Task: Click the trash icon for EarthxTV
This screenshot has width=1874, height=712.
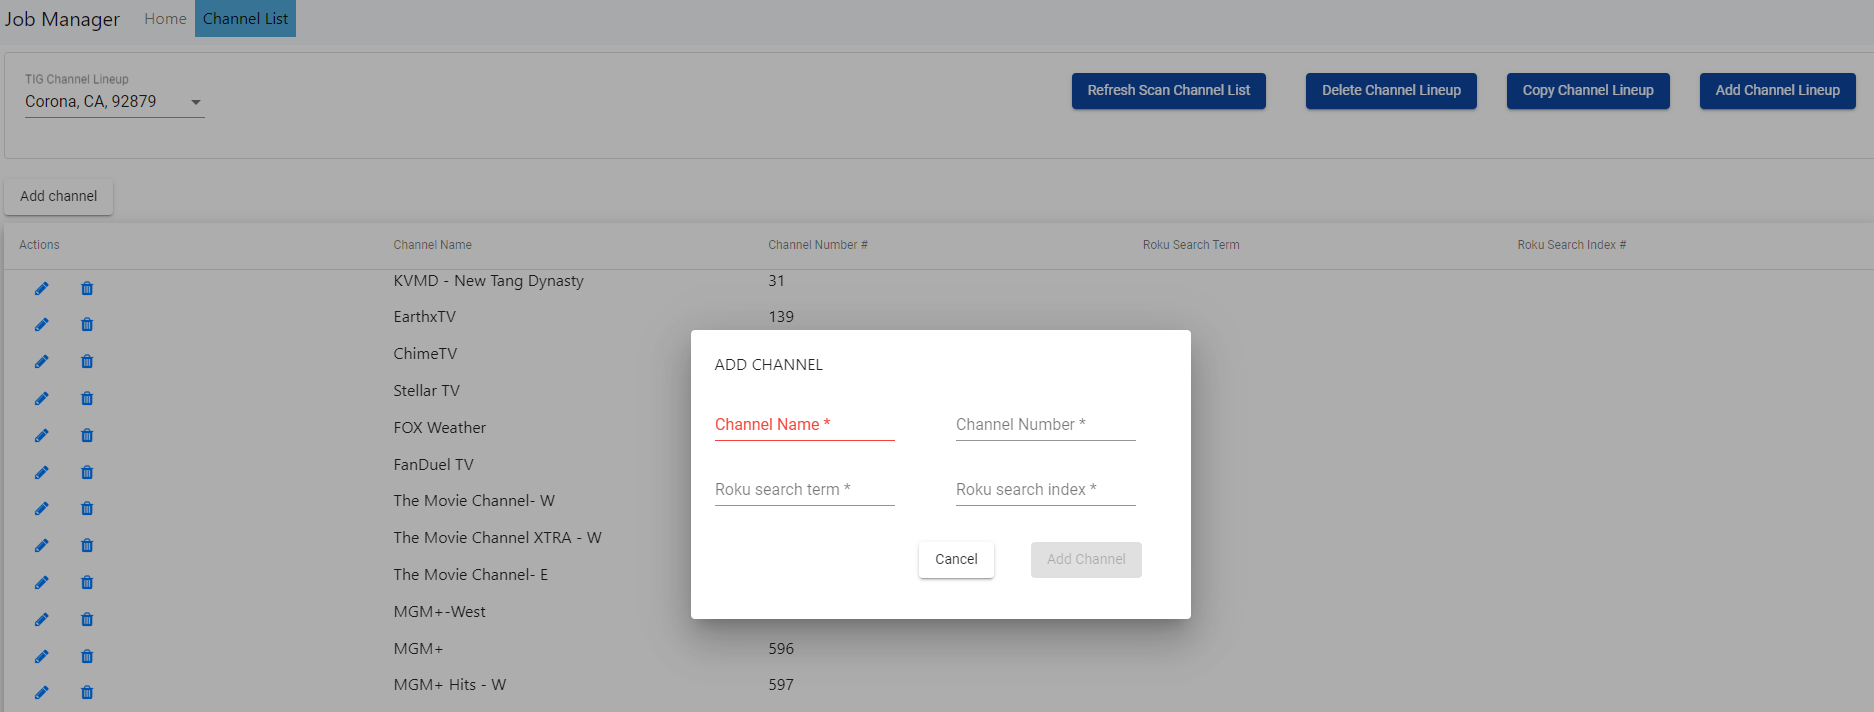Action: click(x=87, y=324)
